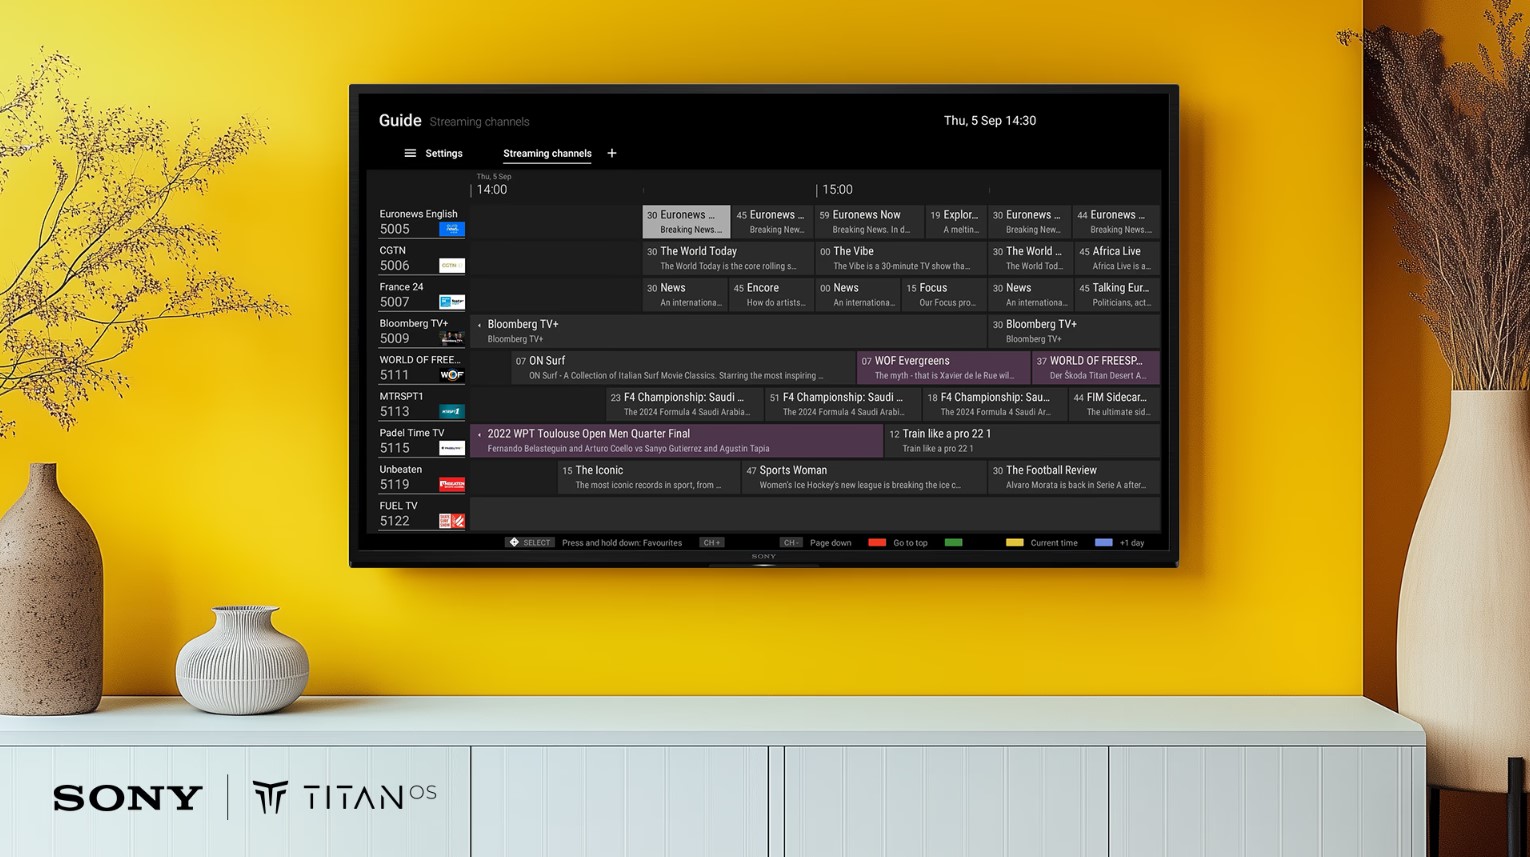Image resolution: width=1530 pixels, height=857 pixels.
Task: Select the France 24 channel logo
Action: pyautogui.click(x=452, y=302)
